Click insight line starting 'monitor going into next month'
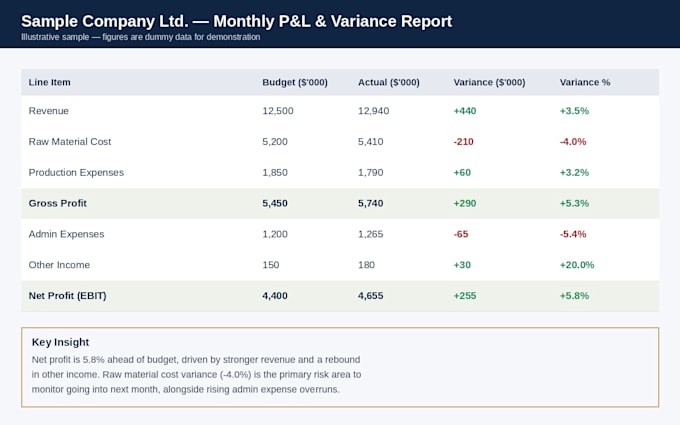The width and height of the screenshot is (680, 425). 186,389
